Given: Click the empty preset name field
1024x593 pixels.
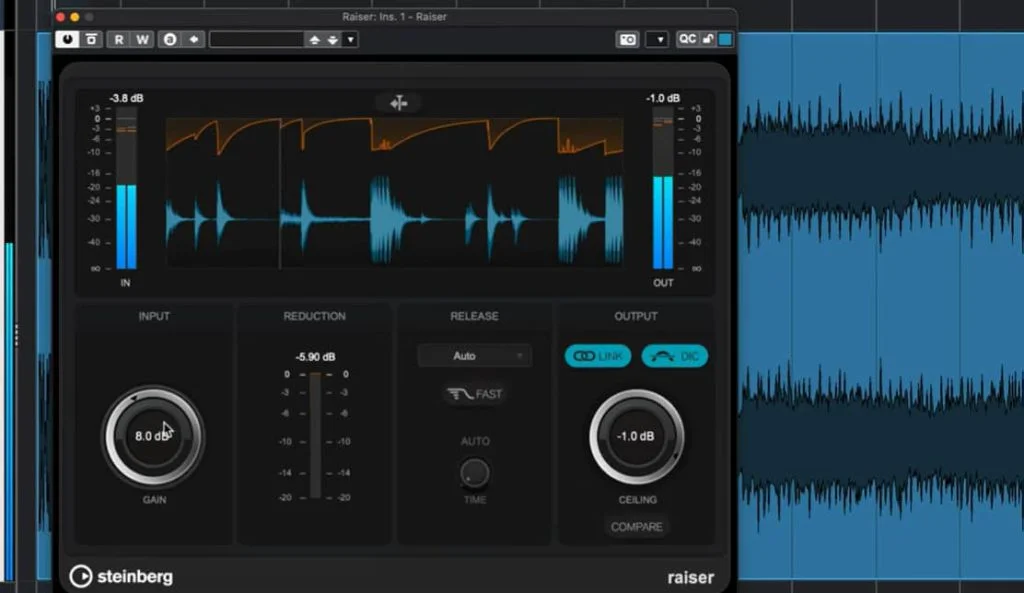Looking at the screenshot, I should coord(257,39).
